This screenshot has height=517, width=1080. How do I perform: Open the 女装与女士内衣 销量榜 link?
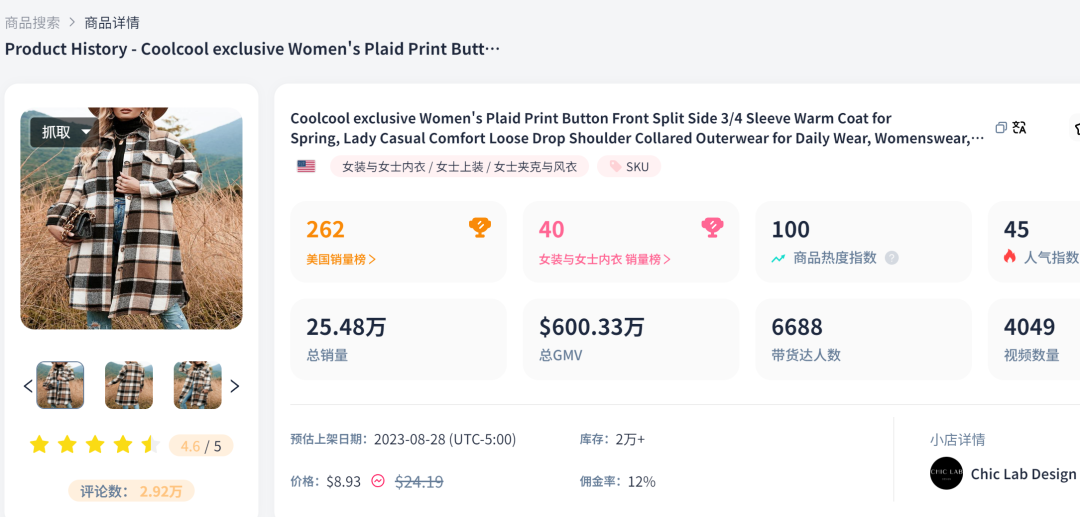point(604,259)
